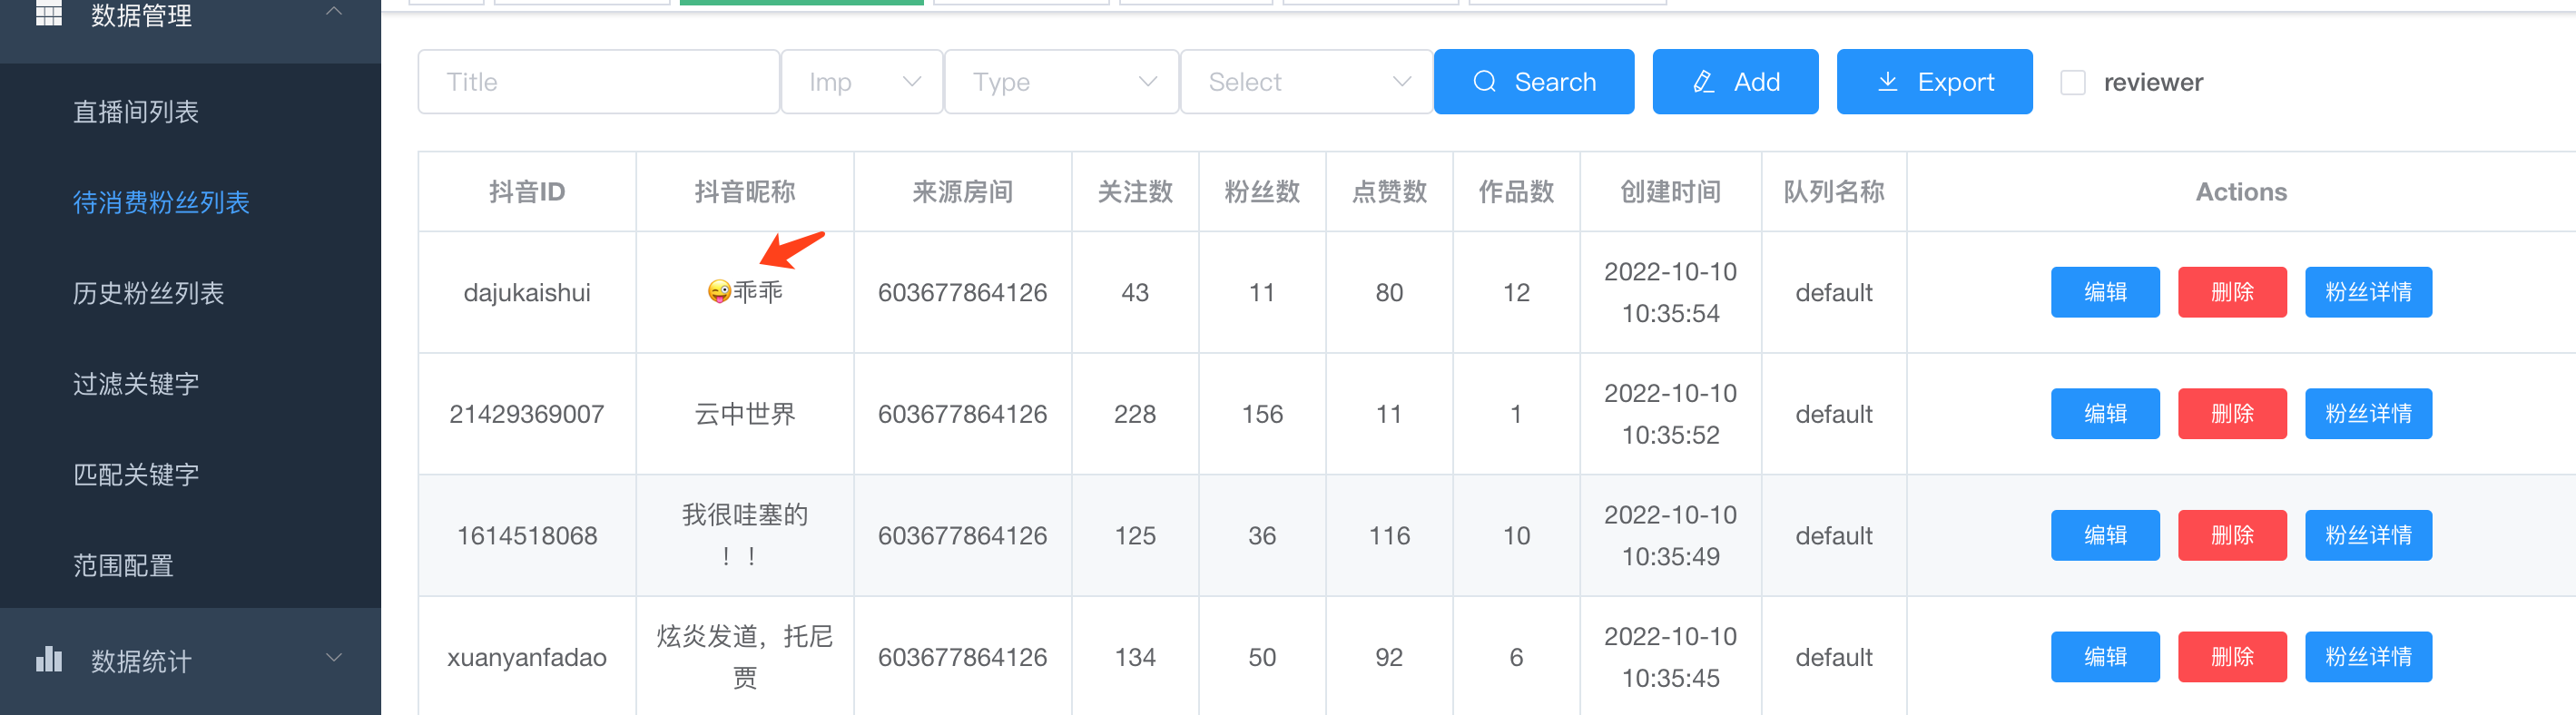Click 删除 for dajukaishui row
Viewport: 2576px width, 715px height.
pos(2232,292)
